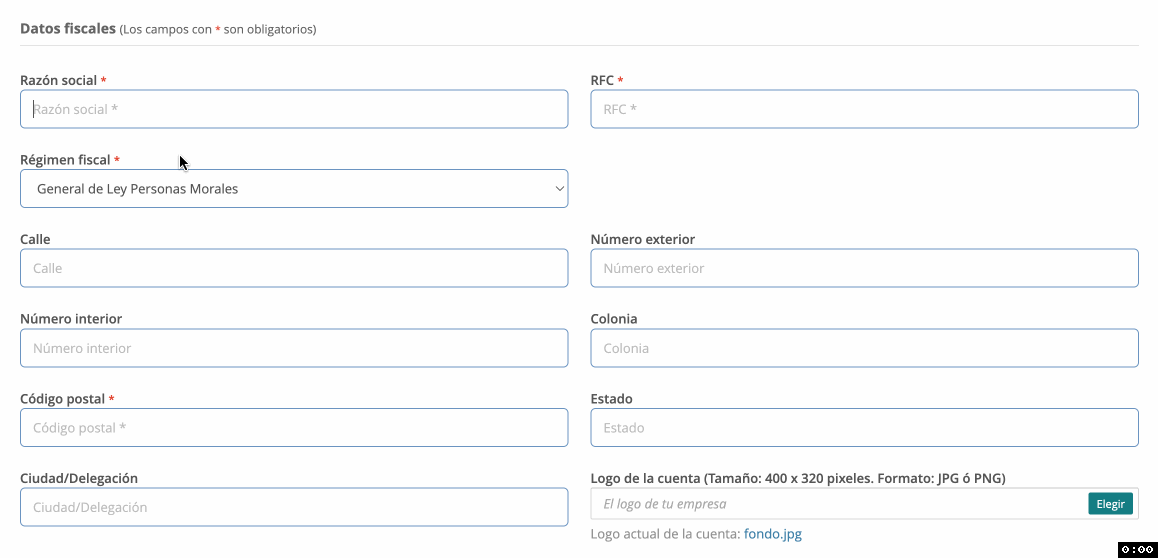Select the Código postal input

[294, 428]
